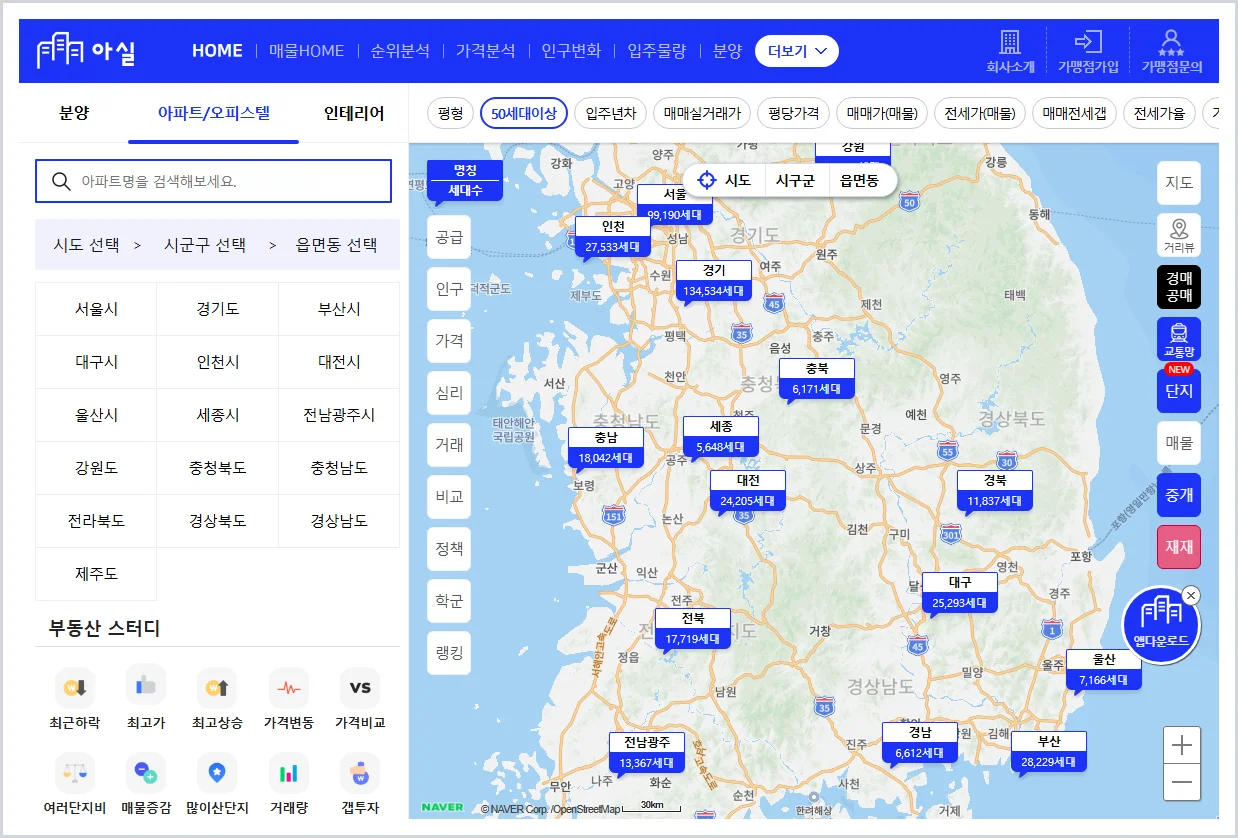Click the search magnifier icon
1238x838 pixels.
61,181
